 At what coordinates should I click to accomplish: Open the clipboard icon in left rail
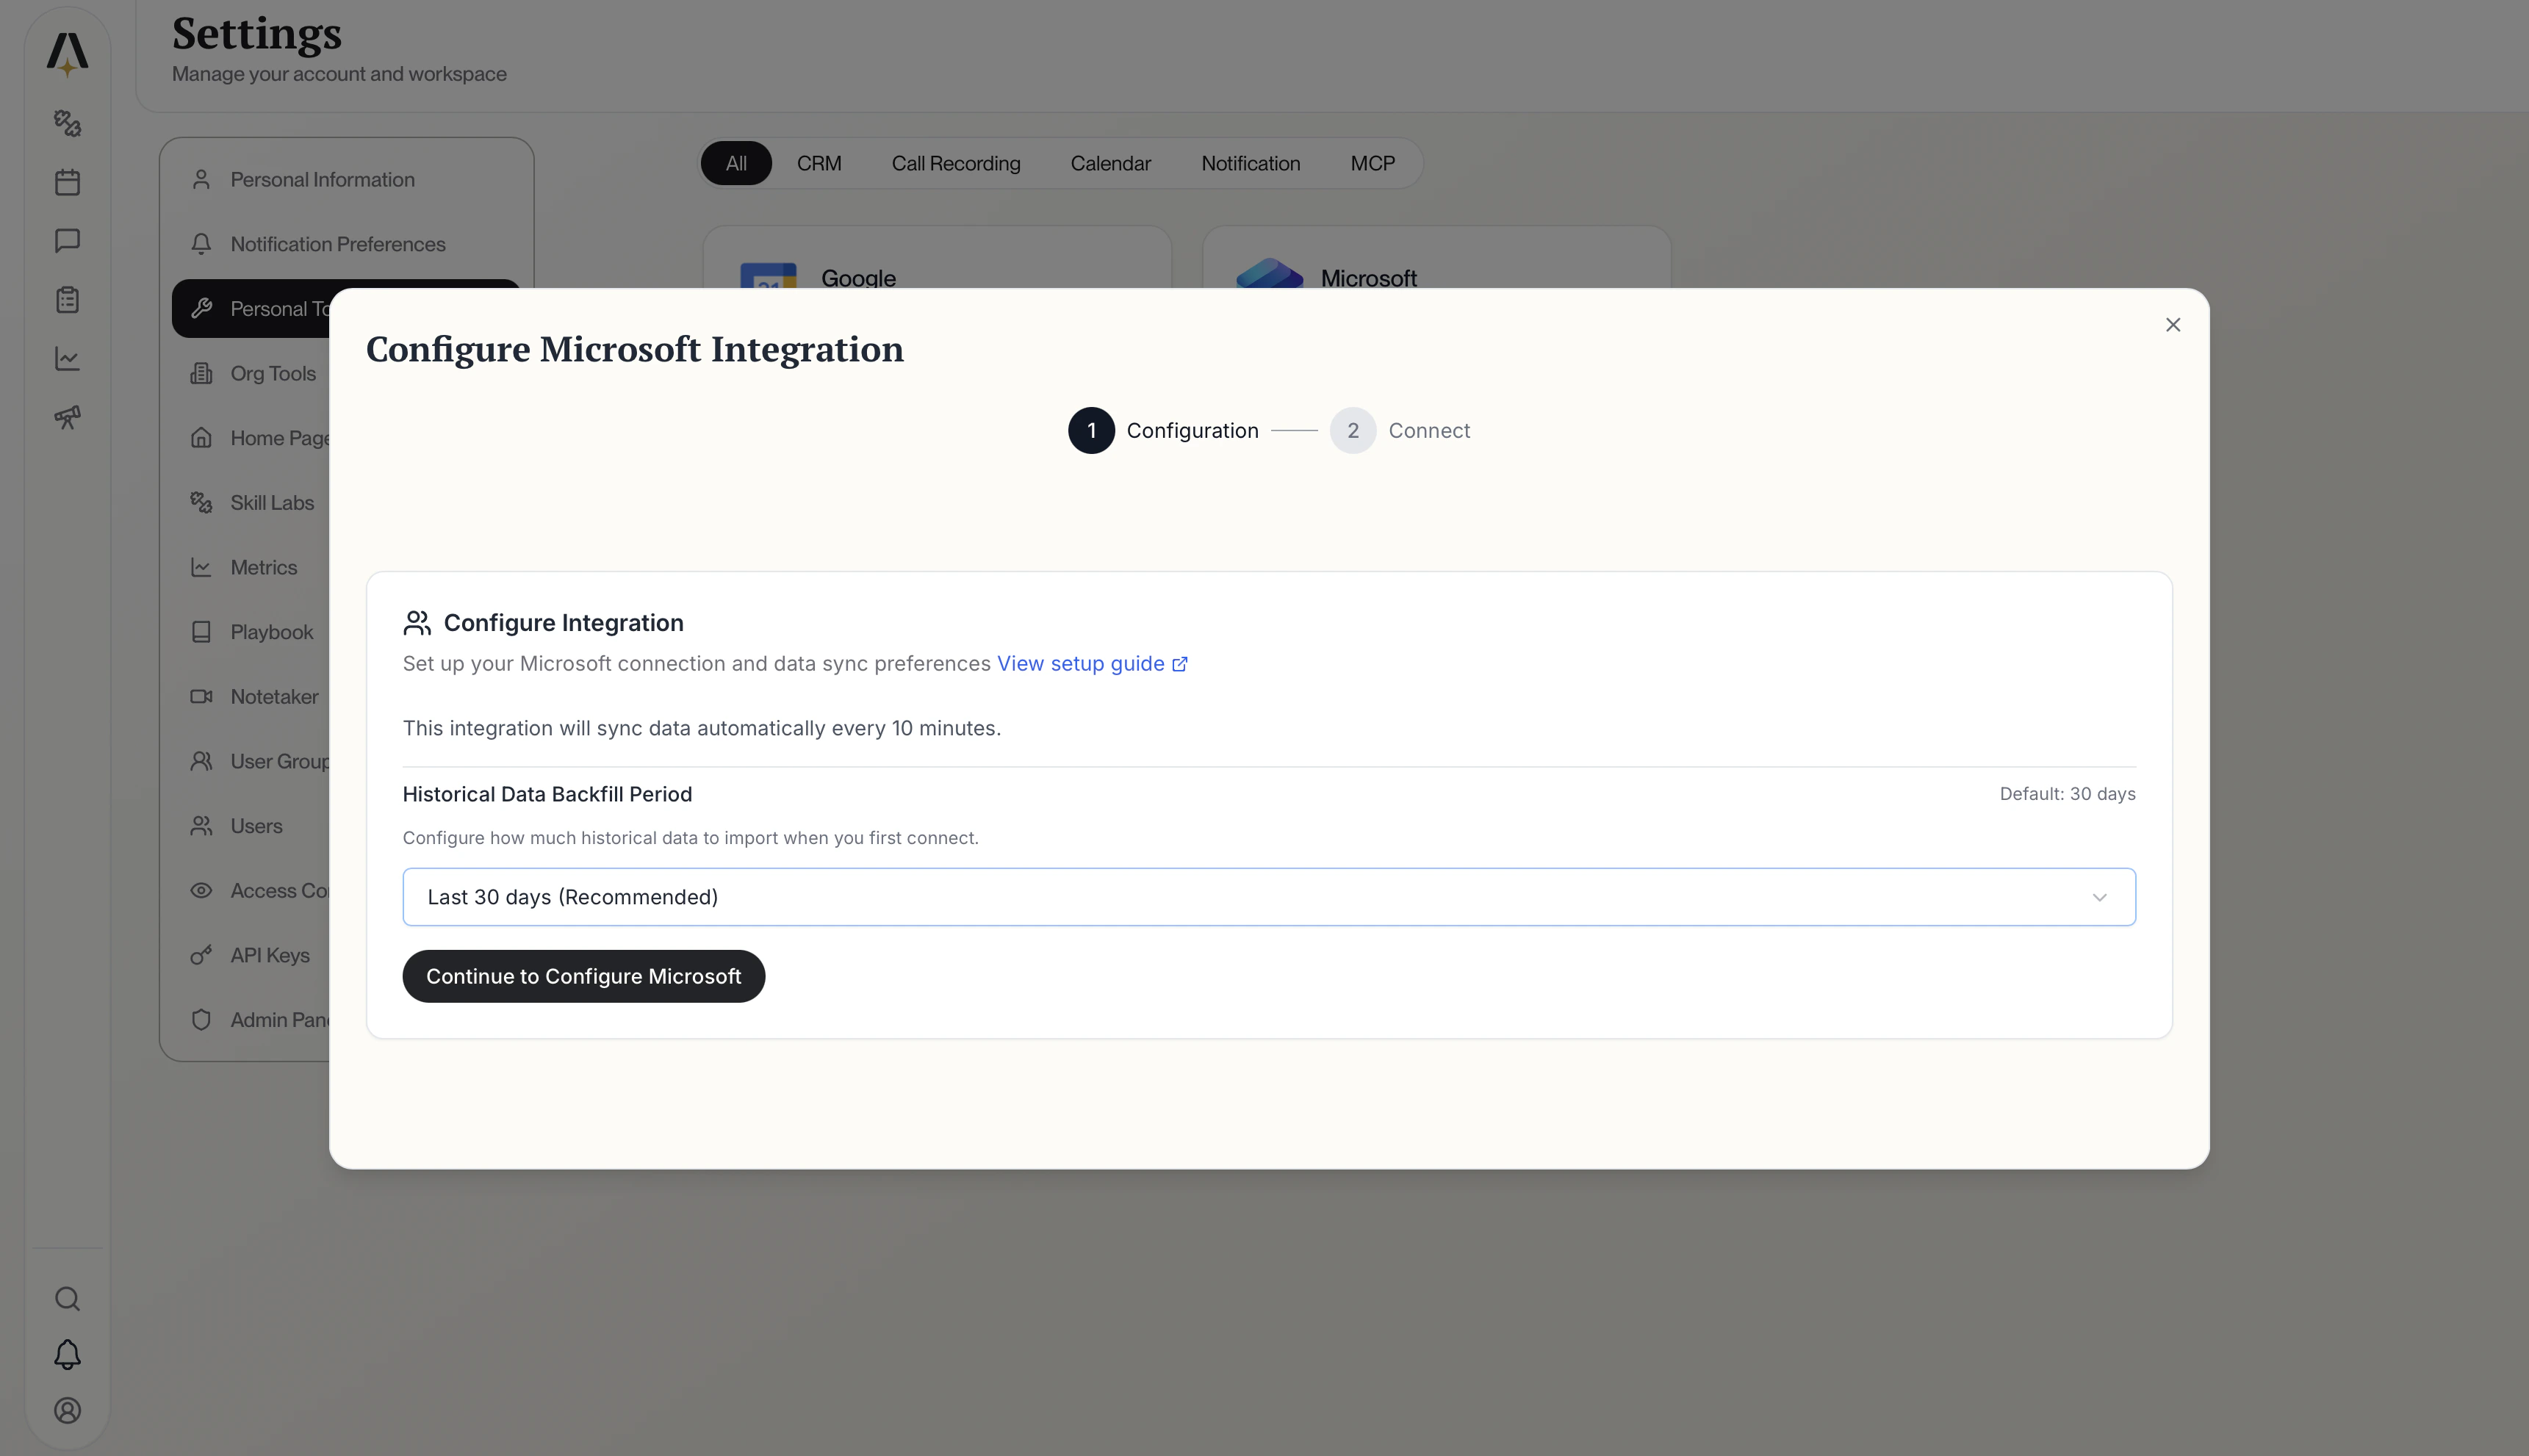[x=67, y=300]
